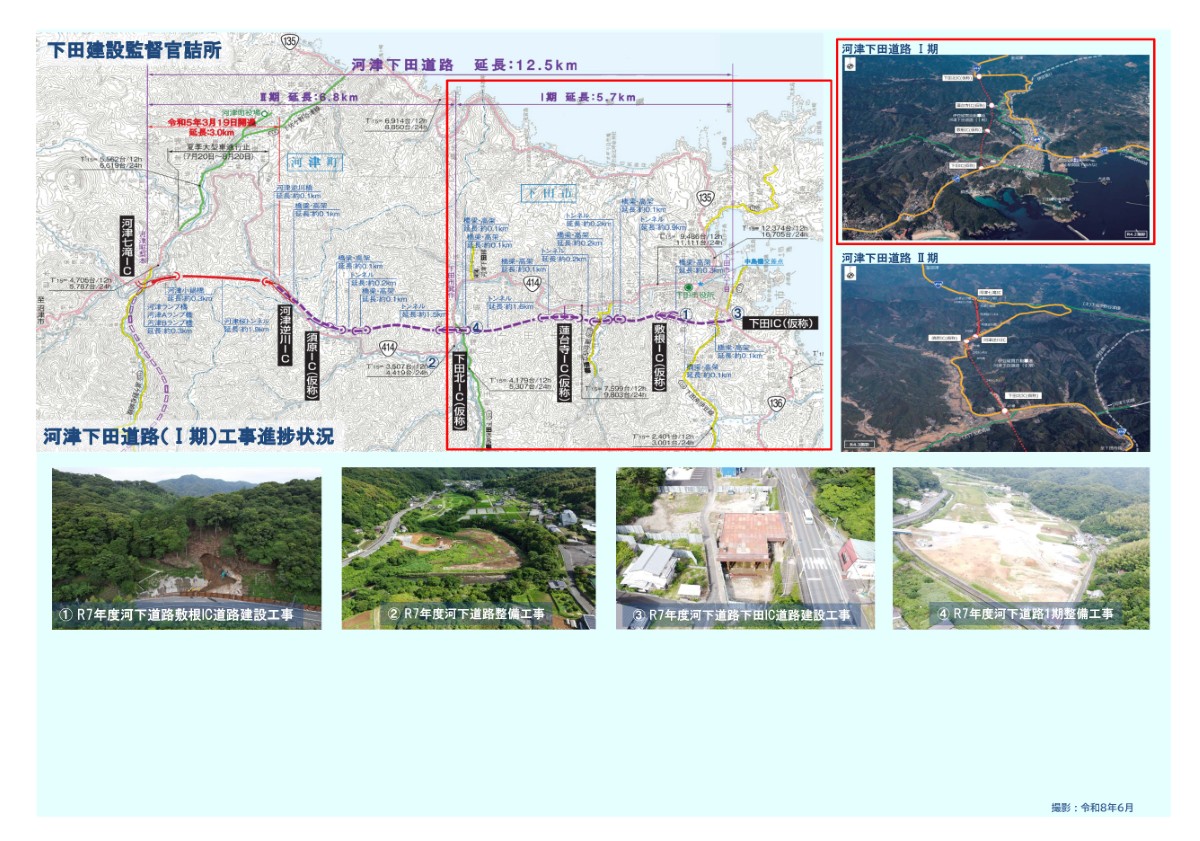The height and width of the screenshot is (841, 1200).
Task: Open photo ③ 下田IC道路建設工事
Action: click(745, 548)
